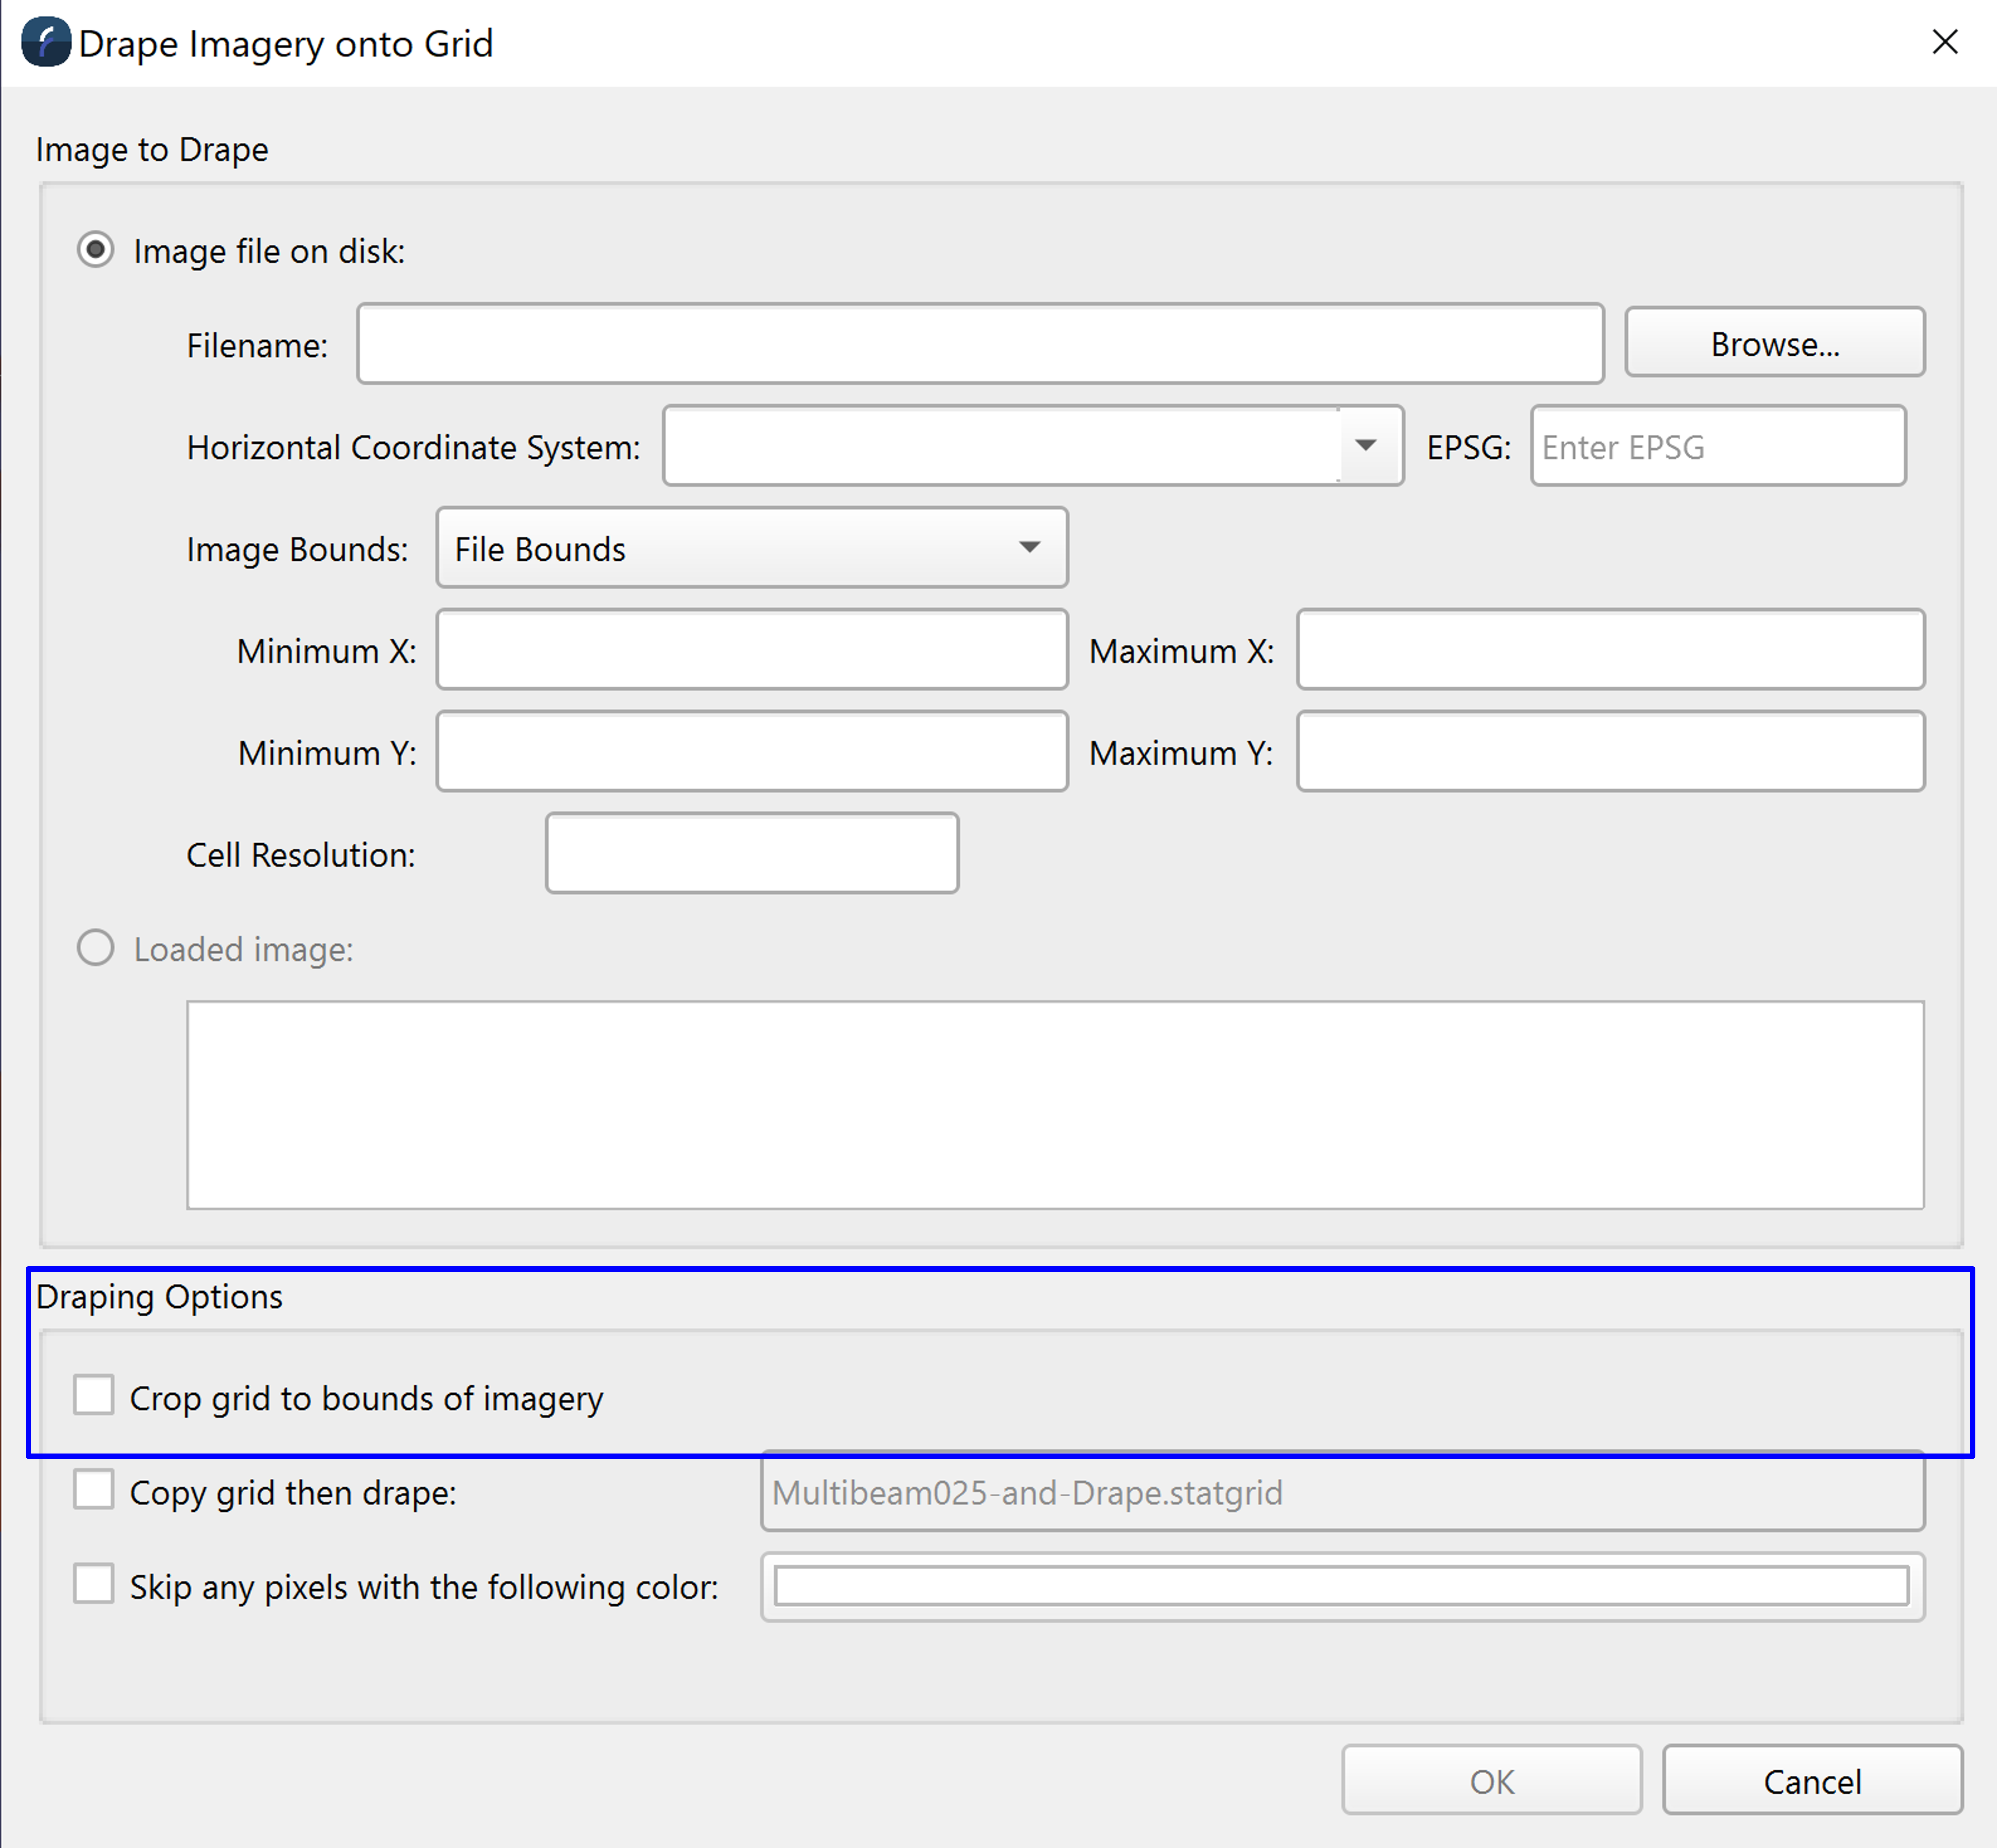Click the Maximum X field

click(1610, 650)
